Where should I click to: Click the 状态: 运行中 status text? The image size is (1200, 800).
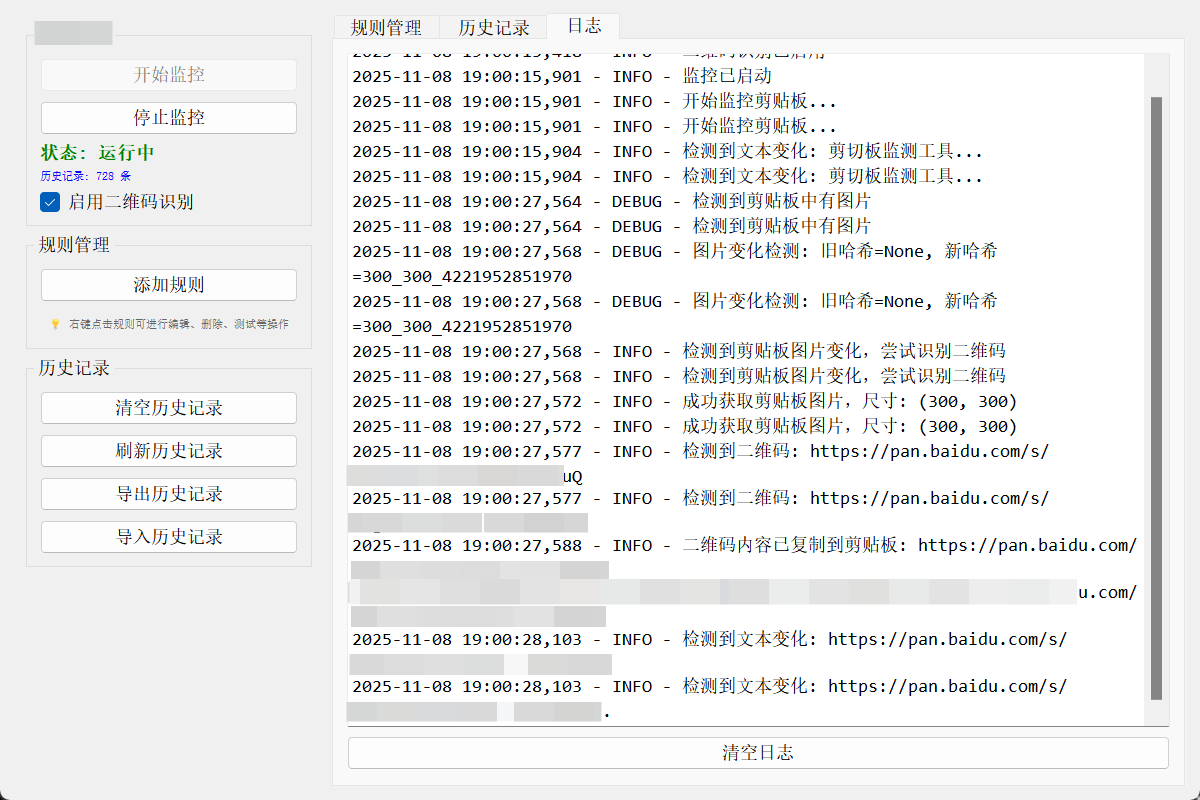[97, 153]
